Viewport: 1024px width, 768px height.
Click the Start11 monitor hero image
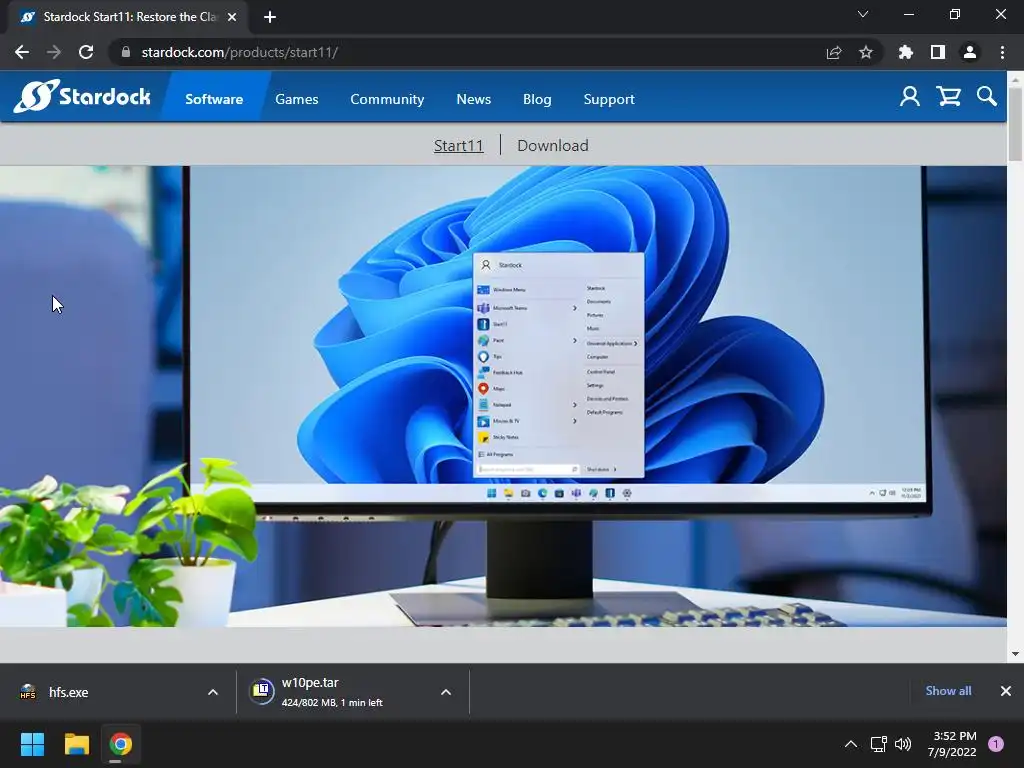(x=504, y=396)
